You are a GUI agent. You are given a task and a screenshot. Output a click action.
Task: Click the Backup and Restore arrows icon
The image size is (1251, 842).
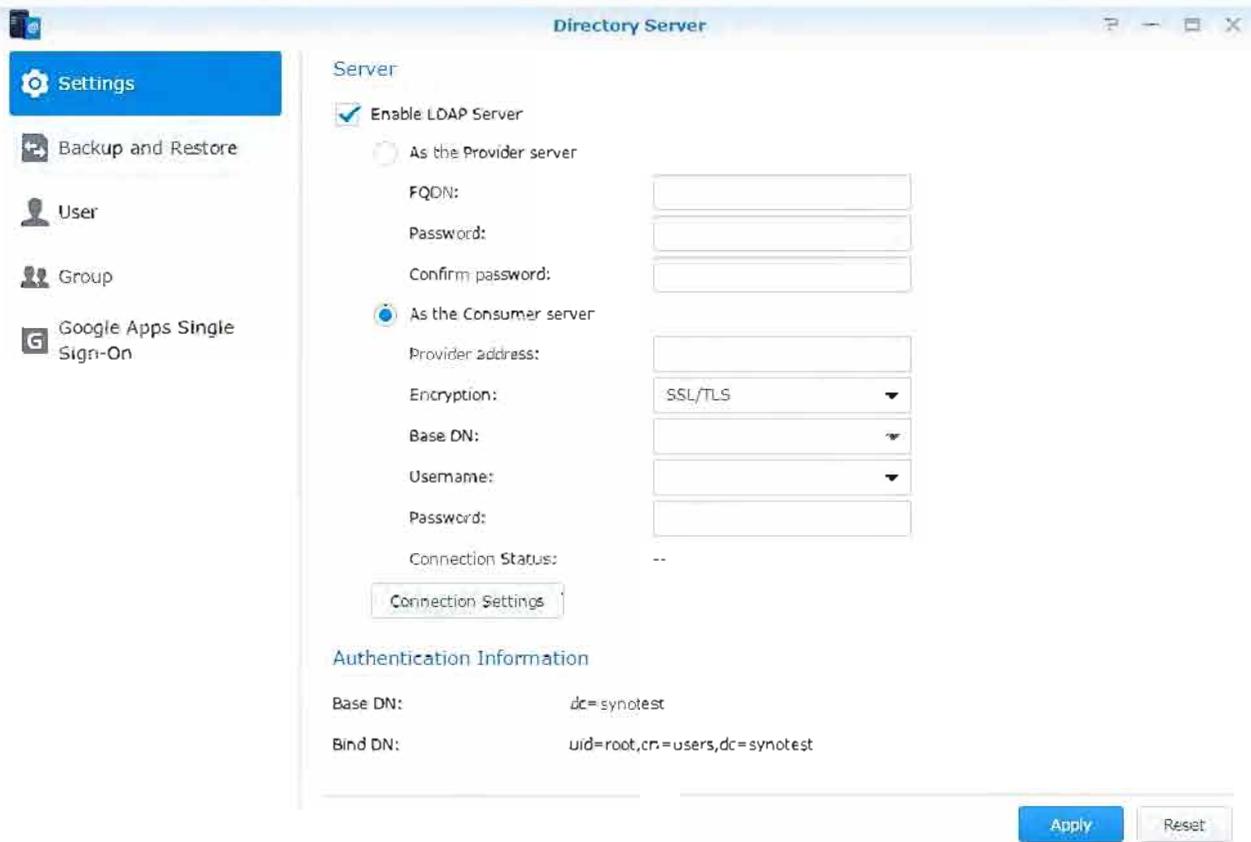coord(35,148)
